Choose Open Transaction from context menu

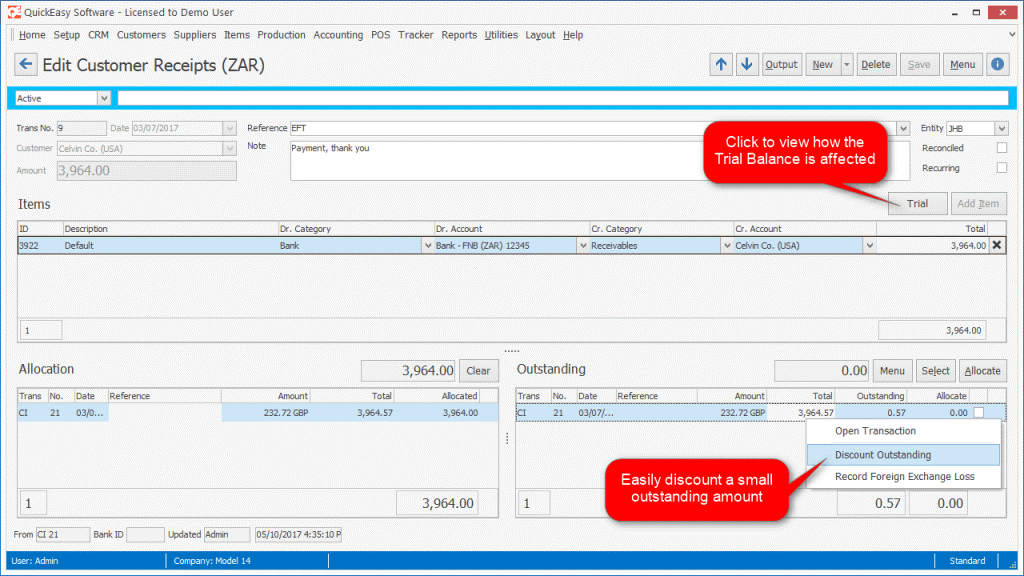(x=904, y=431)
